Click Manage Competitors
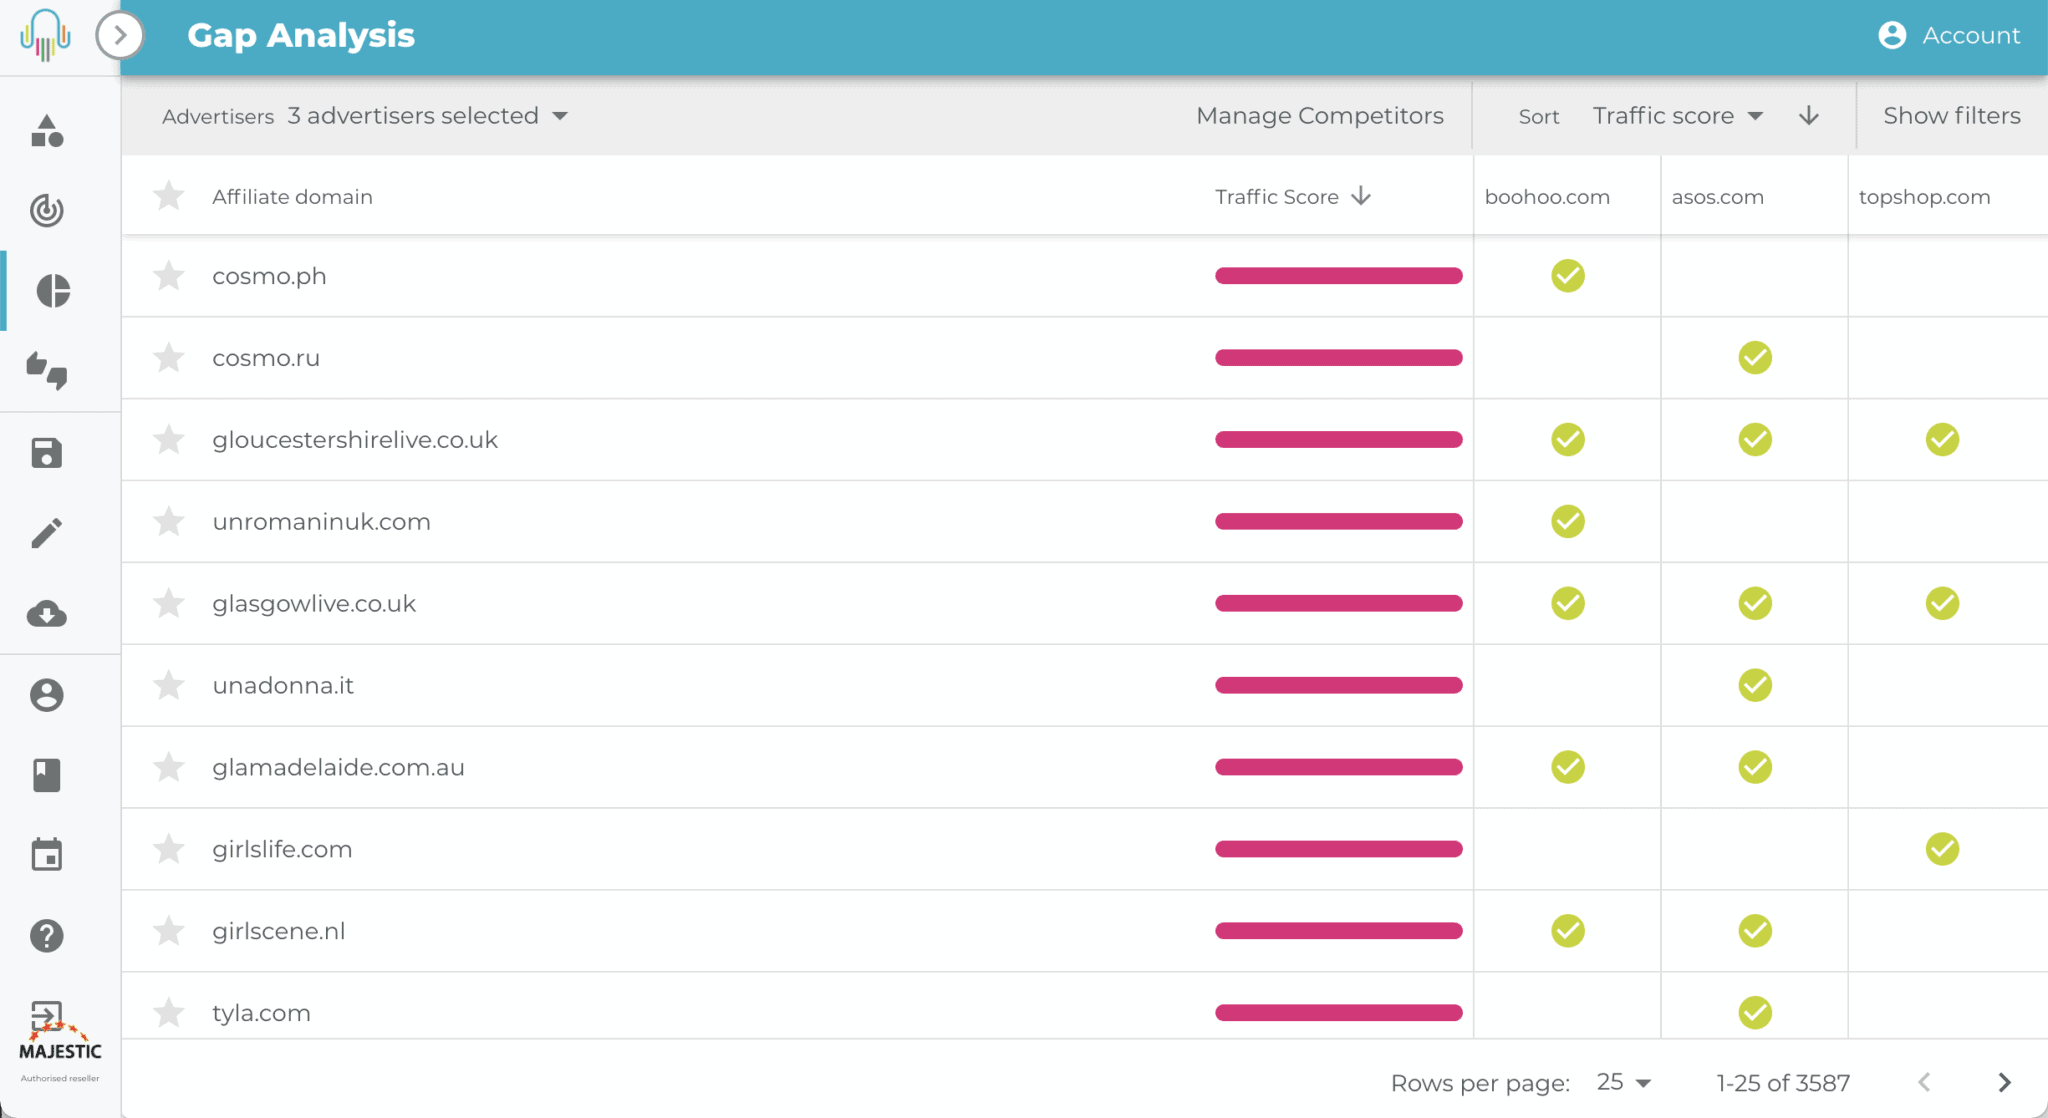Screen dimensions: 2048x1118 pyautogui.click(x=1319, y=116)
